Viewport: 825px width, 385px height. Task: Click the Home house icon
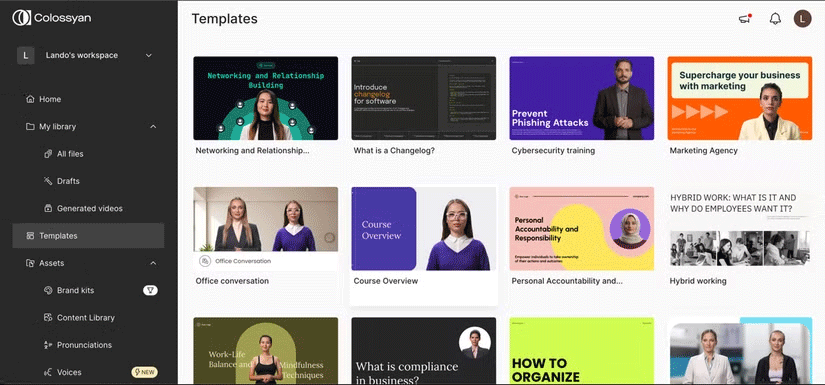tap(30, 99)
